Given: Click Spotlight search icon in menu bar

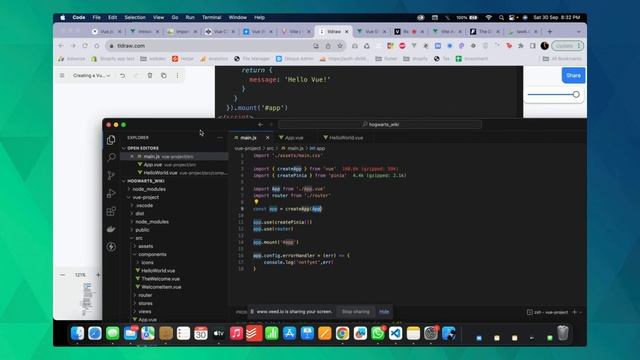Looking at the screenshot, I should pyautogui.click(x=501, y=18).
